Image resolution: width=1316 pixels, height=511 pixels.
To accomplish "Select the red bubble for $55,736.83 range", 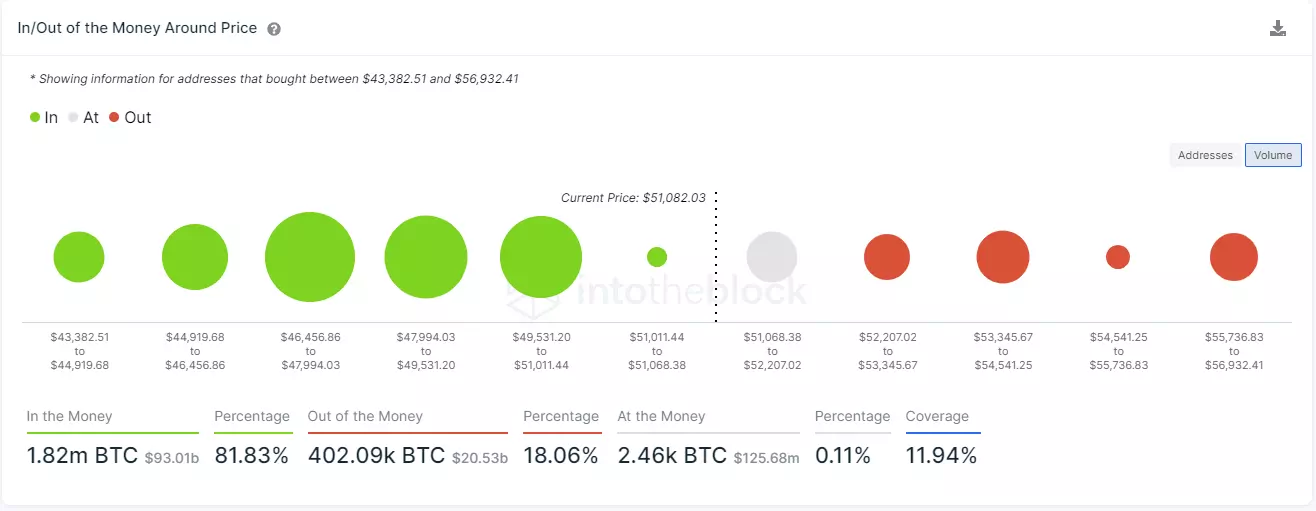I will pos(1234,257).
